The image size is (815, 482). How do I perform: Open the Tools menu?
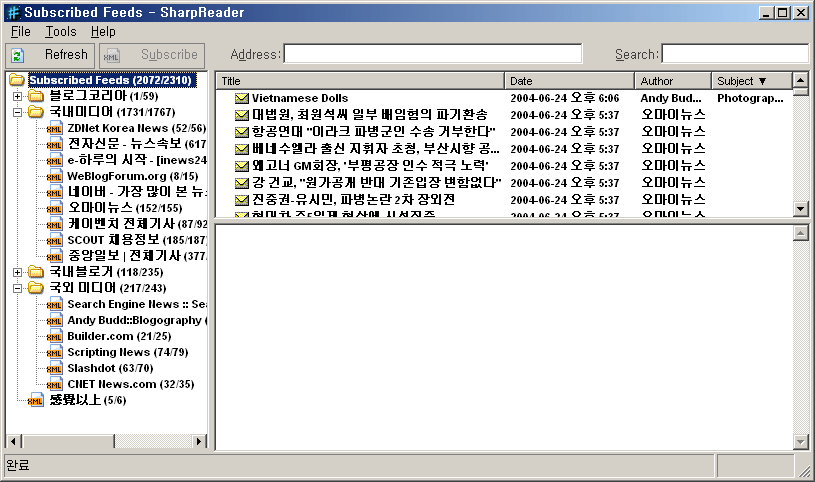(61, 32)
